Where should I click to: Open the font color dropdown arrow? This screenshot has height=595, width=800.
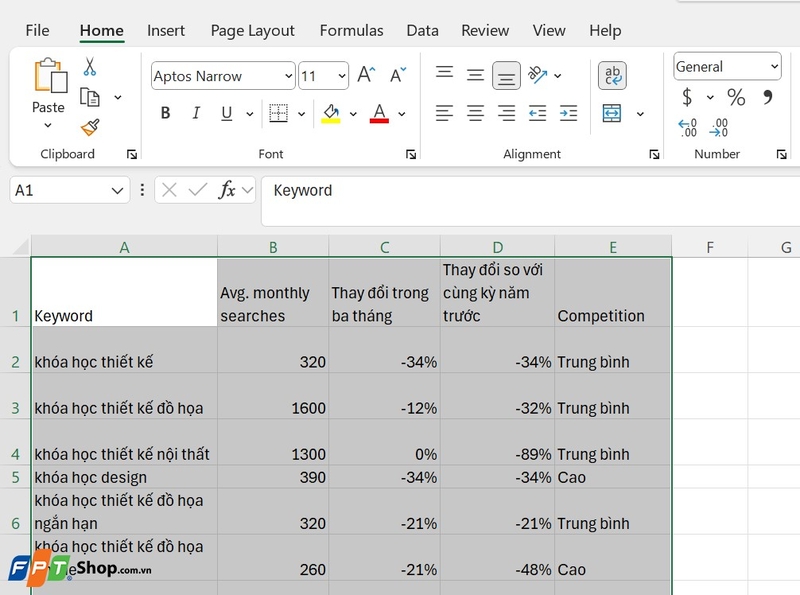tap(402, 114)
